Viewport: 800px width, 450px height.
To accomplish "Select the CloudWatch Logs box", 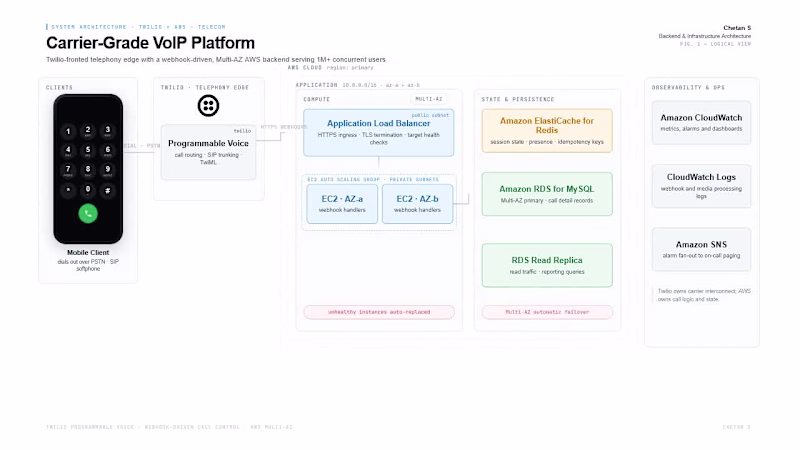I will point(701,186).
